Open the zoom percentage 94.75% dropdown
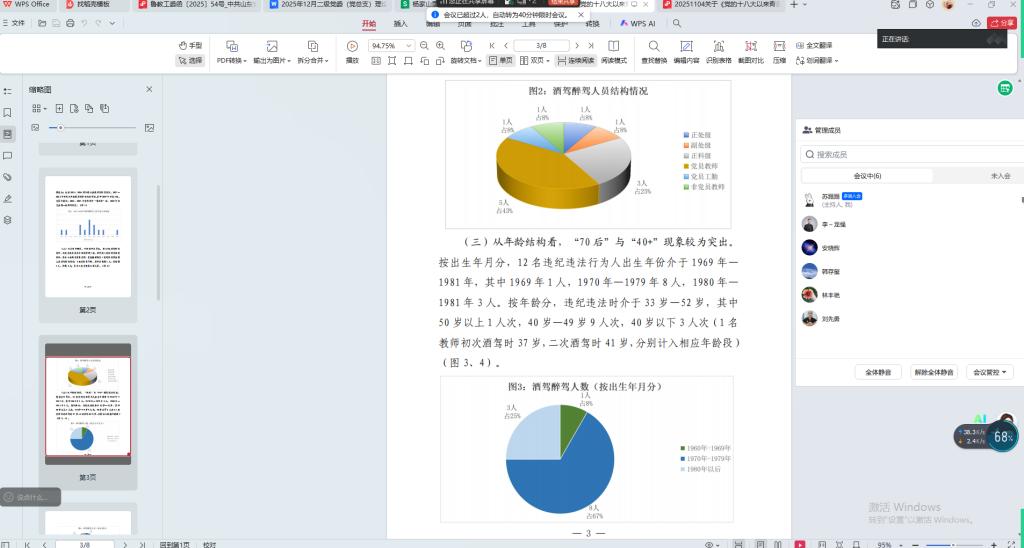 413,46
